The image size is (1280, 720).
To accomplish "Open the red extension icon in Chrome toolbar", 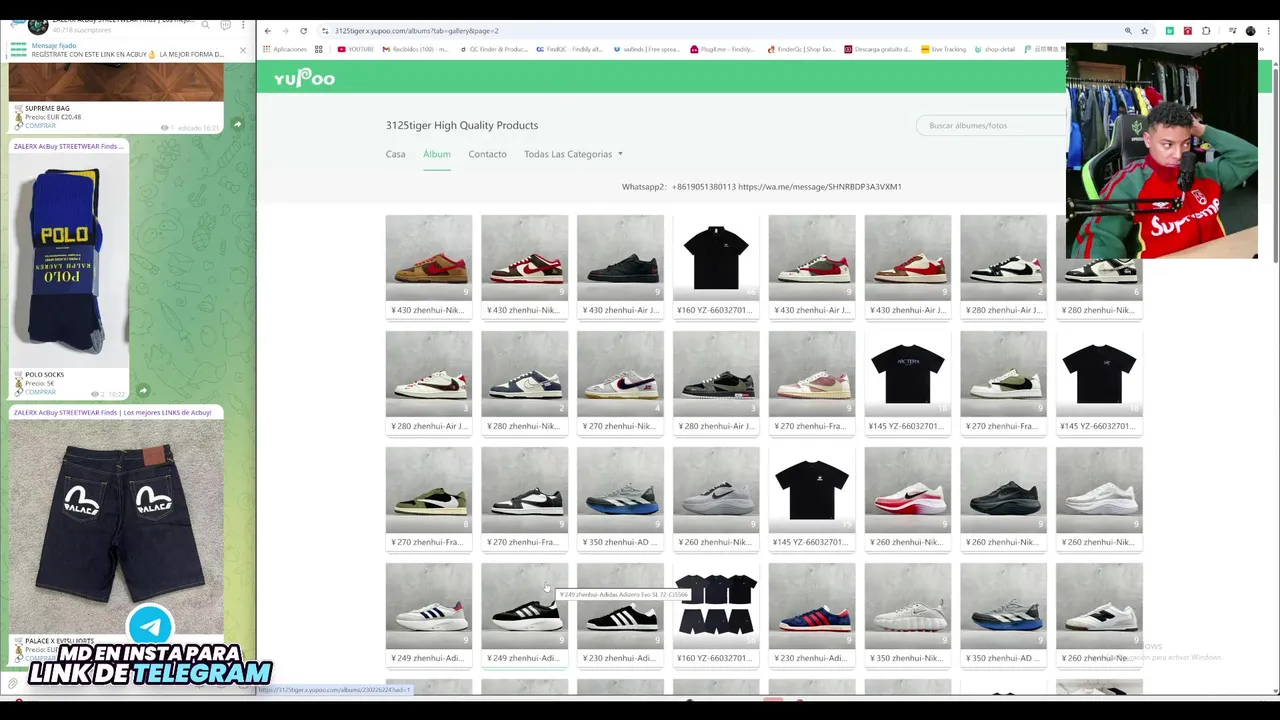I will click(x=1188, y=31).
